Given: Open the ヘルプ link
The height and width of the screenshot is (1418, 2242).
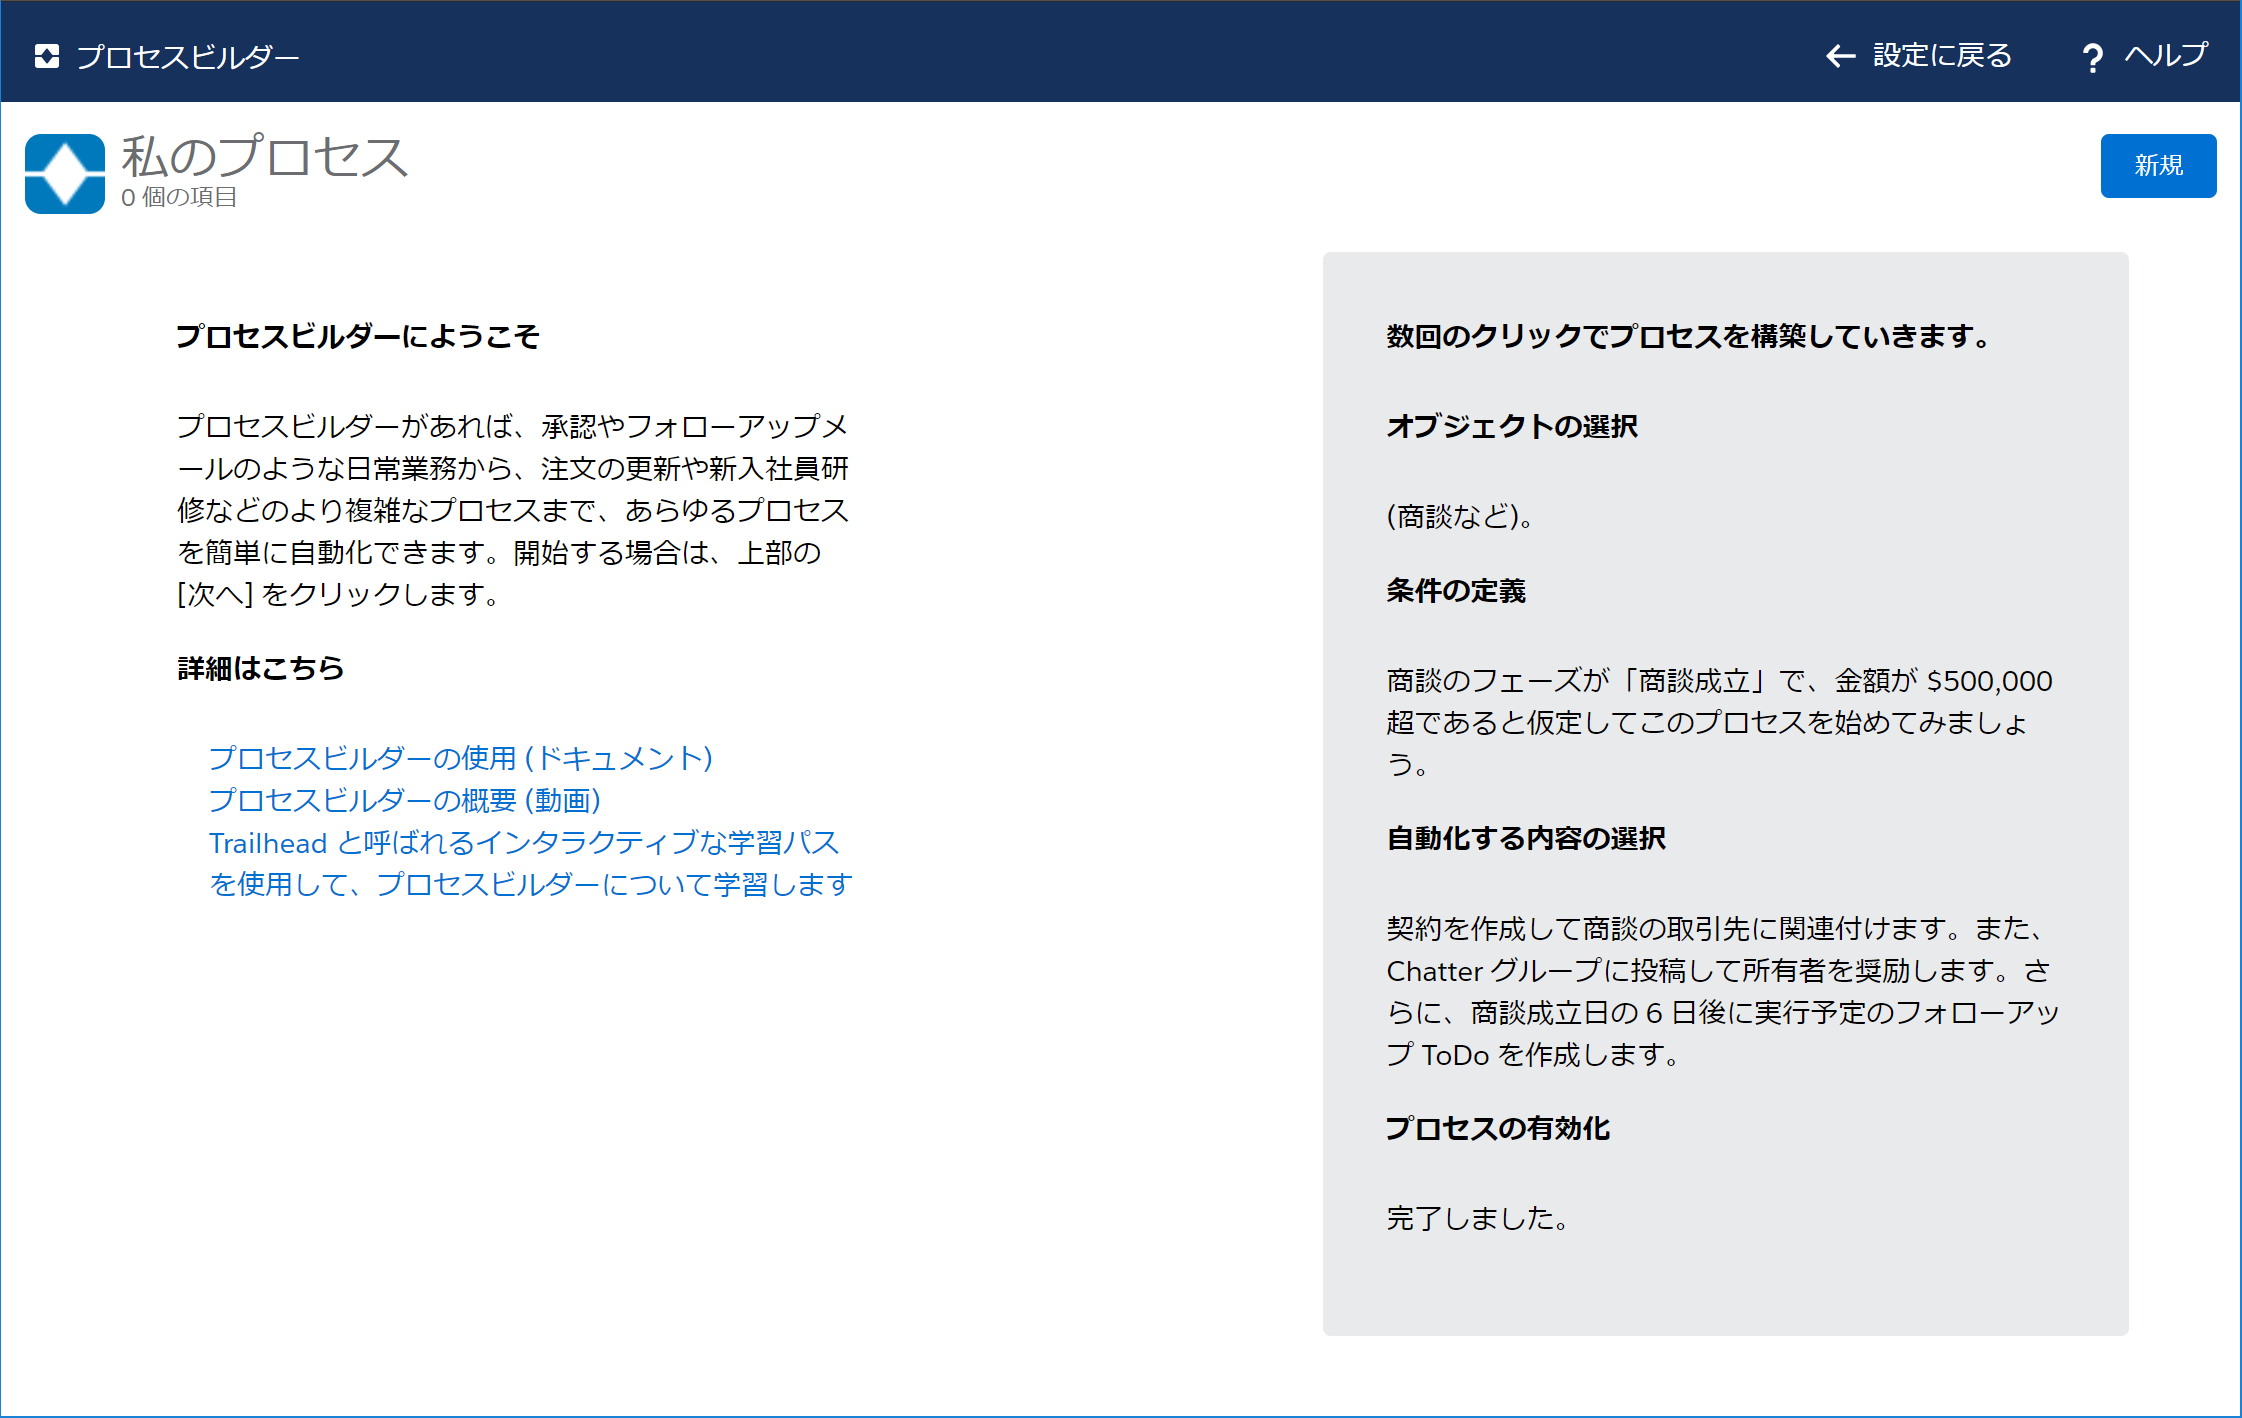Looking at the screenshot, I should pos(2166,55).
